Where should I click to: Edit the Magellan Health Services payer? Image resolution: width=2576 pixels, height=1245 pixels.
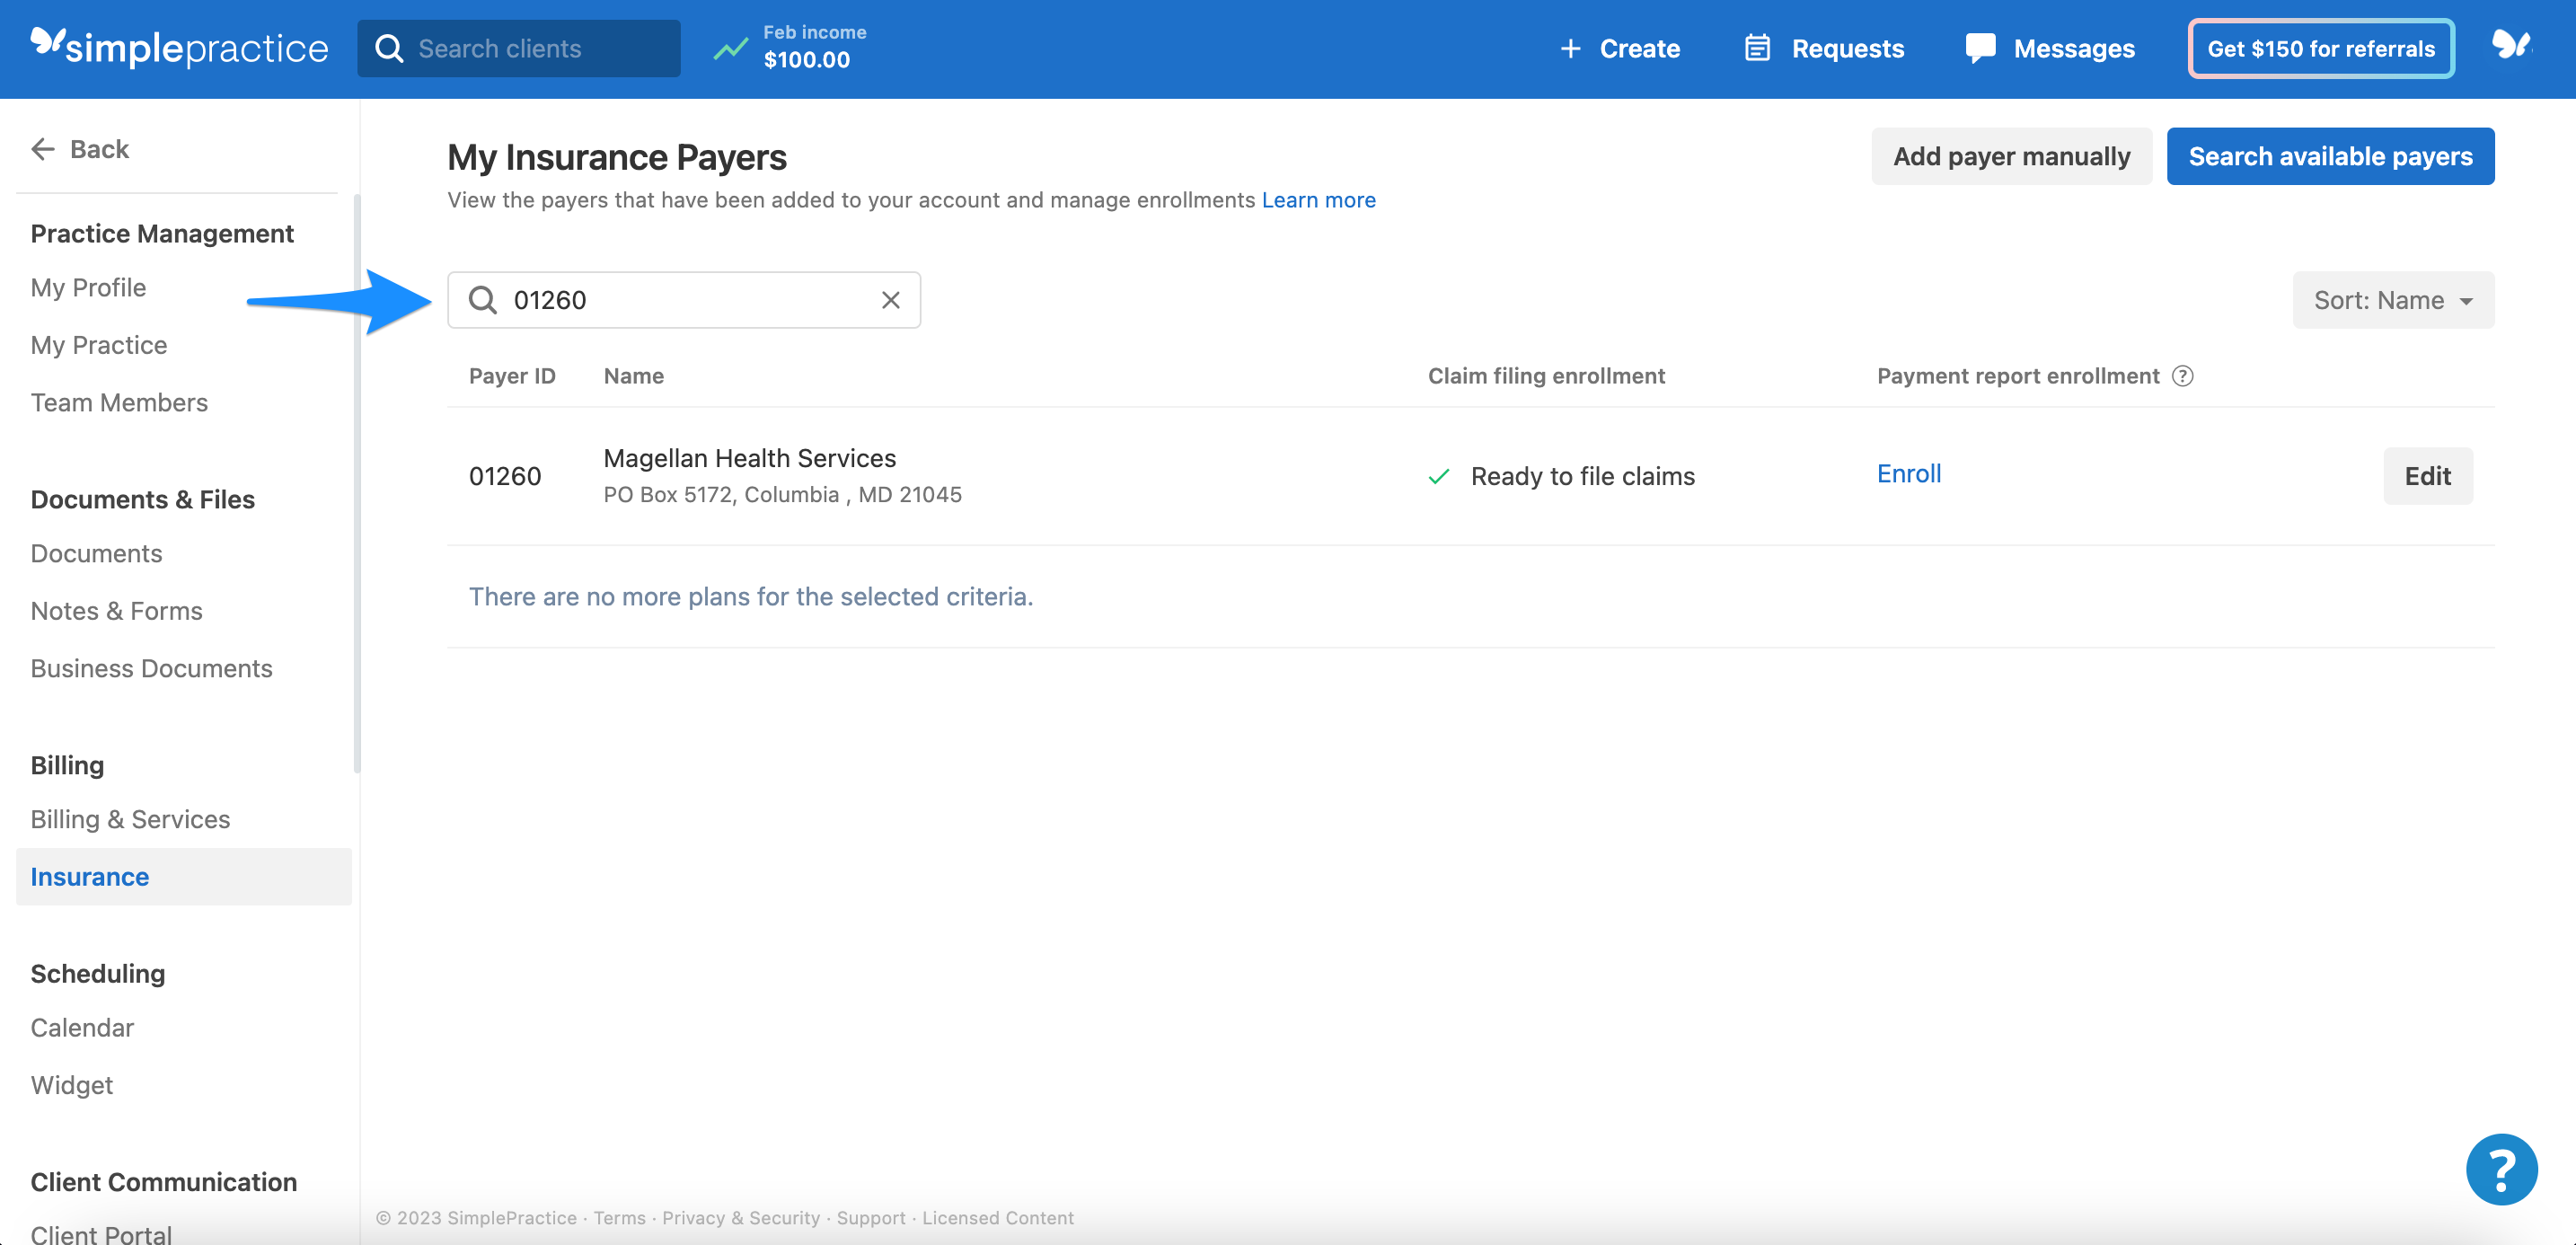(2428, 476)
